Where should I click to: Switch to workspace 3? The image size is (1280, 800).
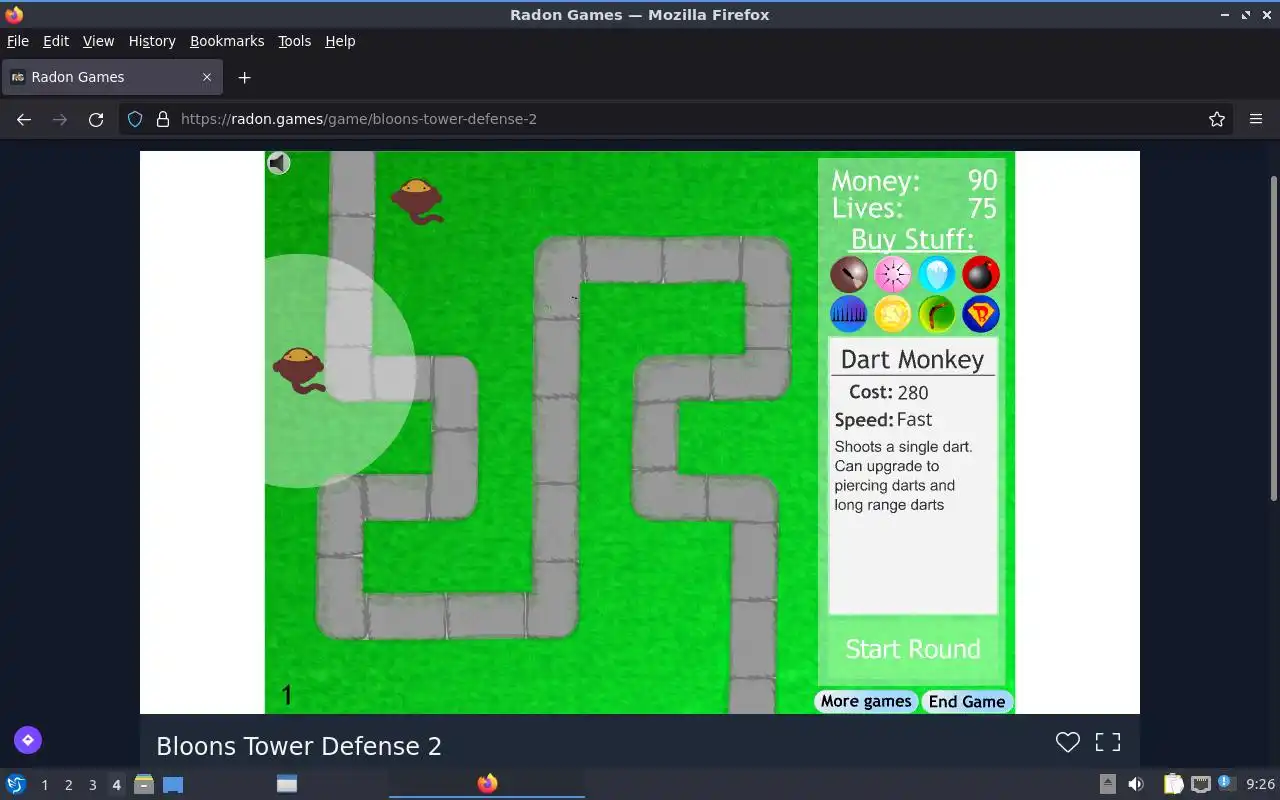92,785
